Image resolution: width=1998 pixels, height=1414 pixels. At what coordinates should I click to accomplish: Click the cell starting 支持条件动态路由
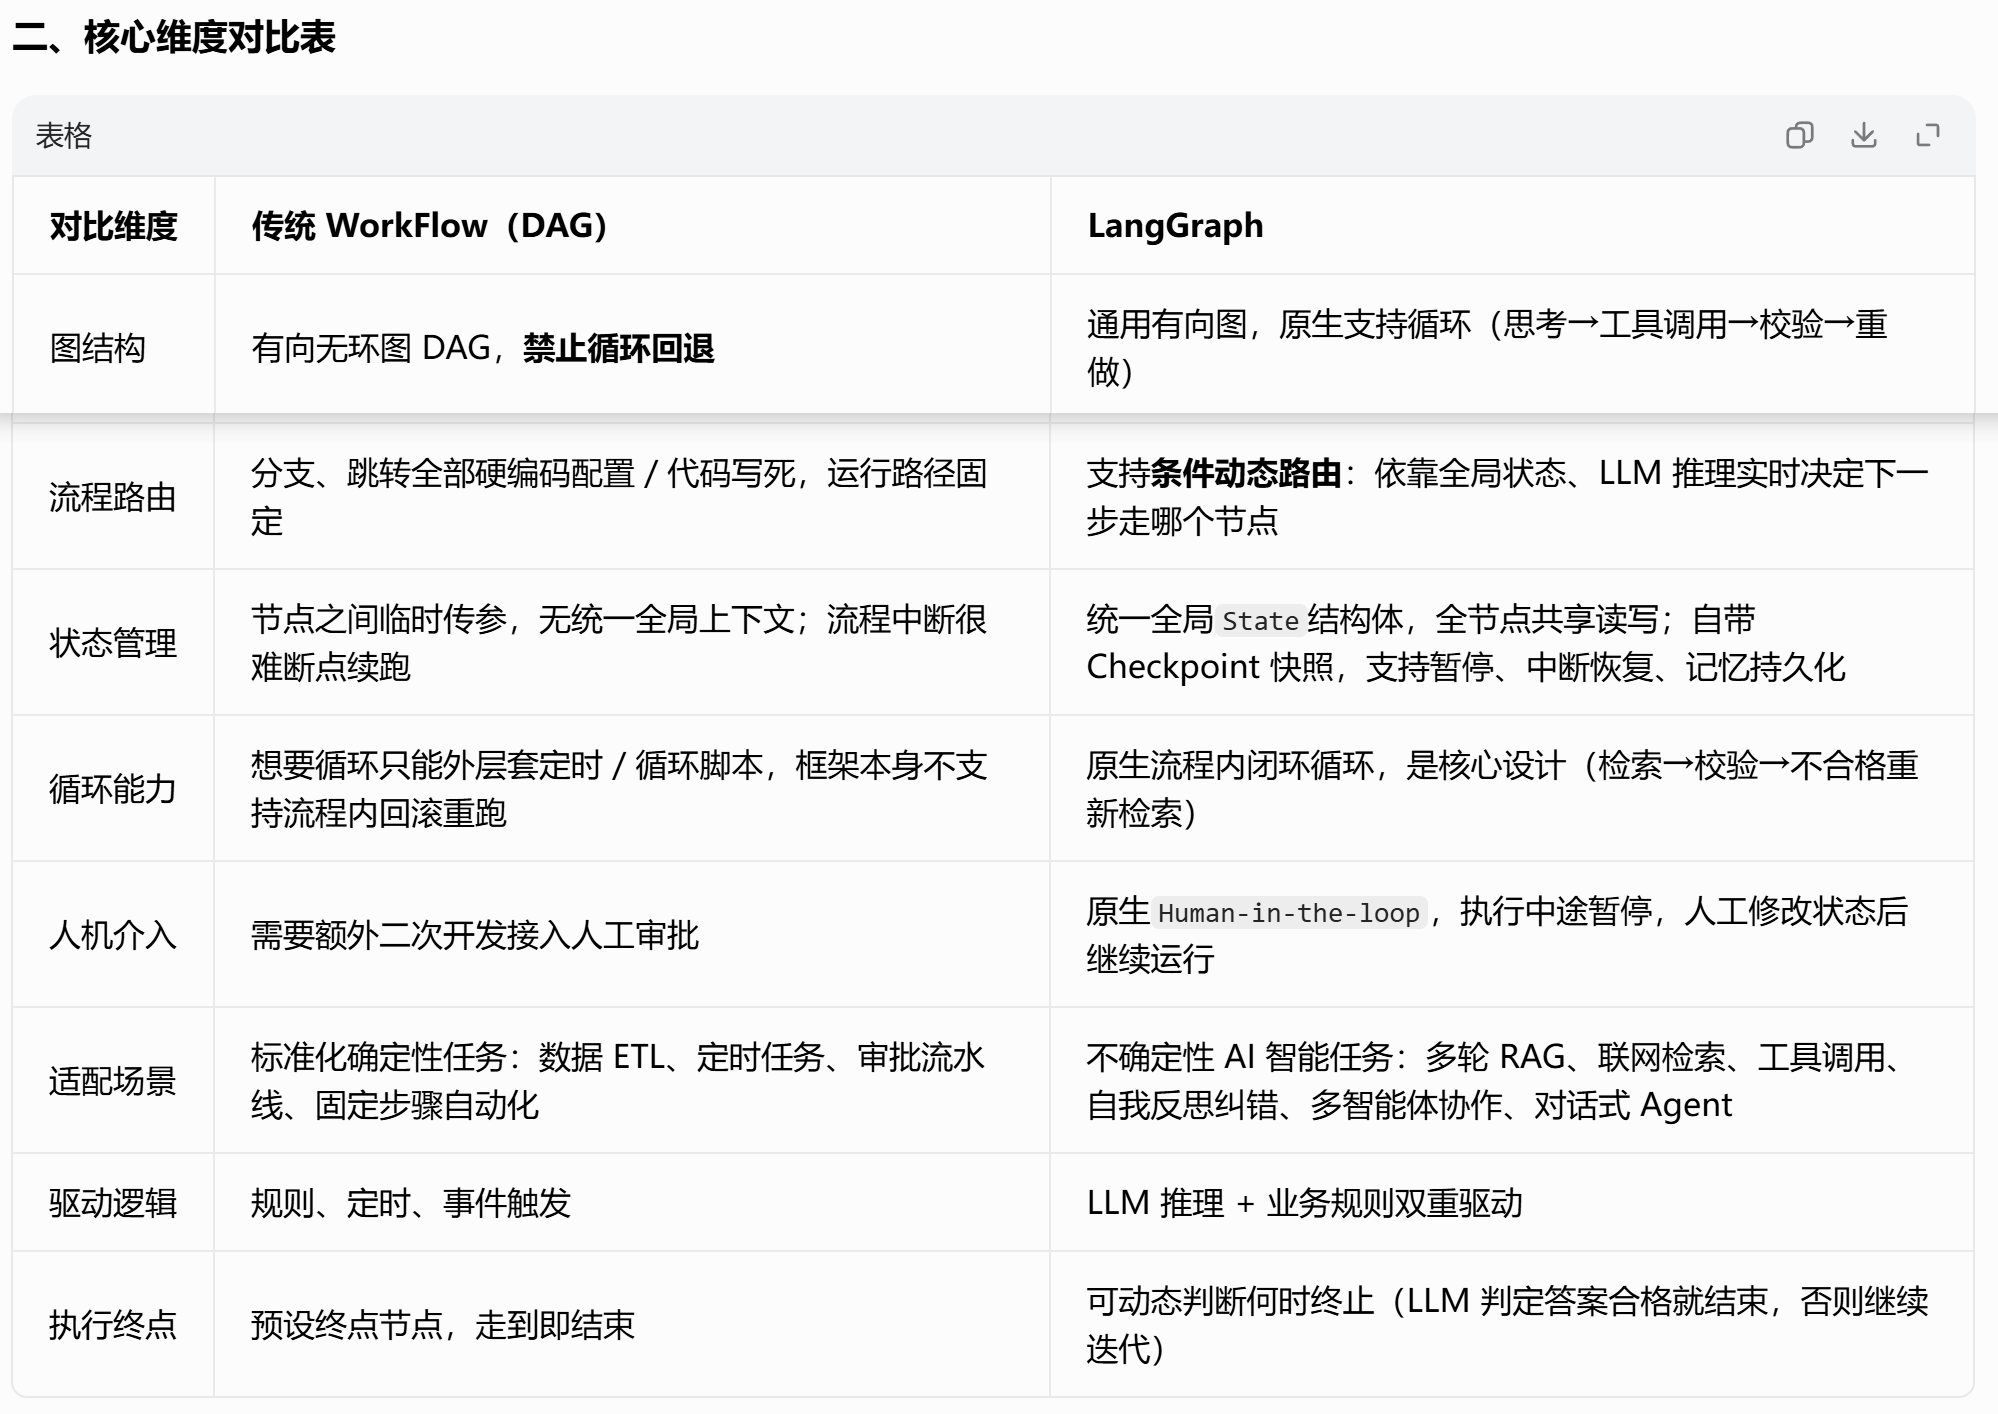[1512, 496]
